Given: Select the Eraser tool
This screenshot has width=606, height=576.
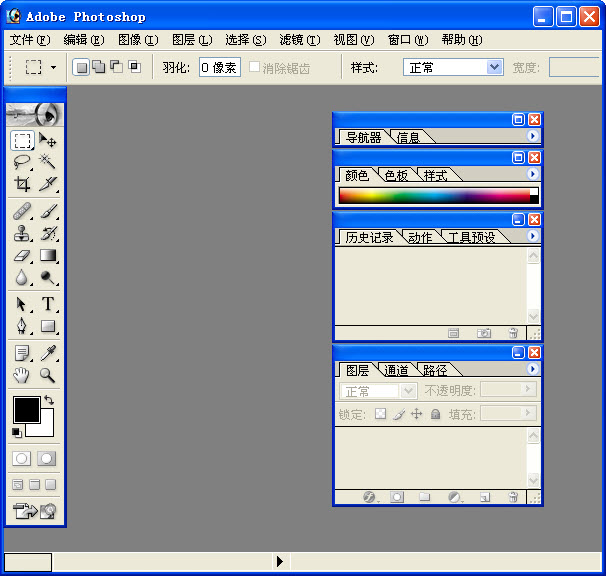Looking at the screenshot, I should point(22,256).
